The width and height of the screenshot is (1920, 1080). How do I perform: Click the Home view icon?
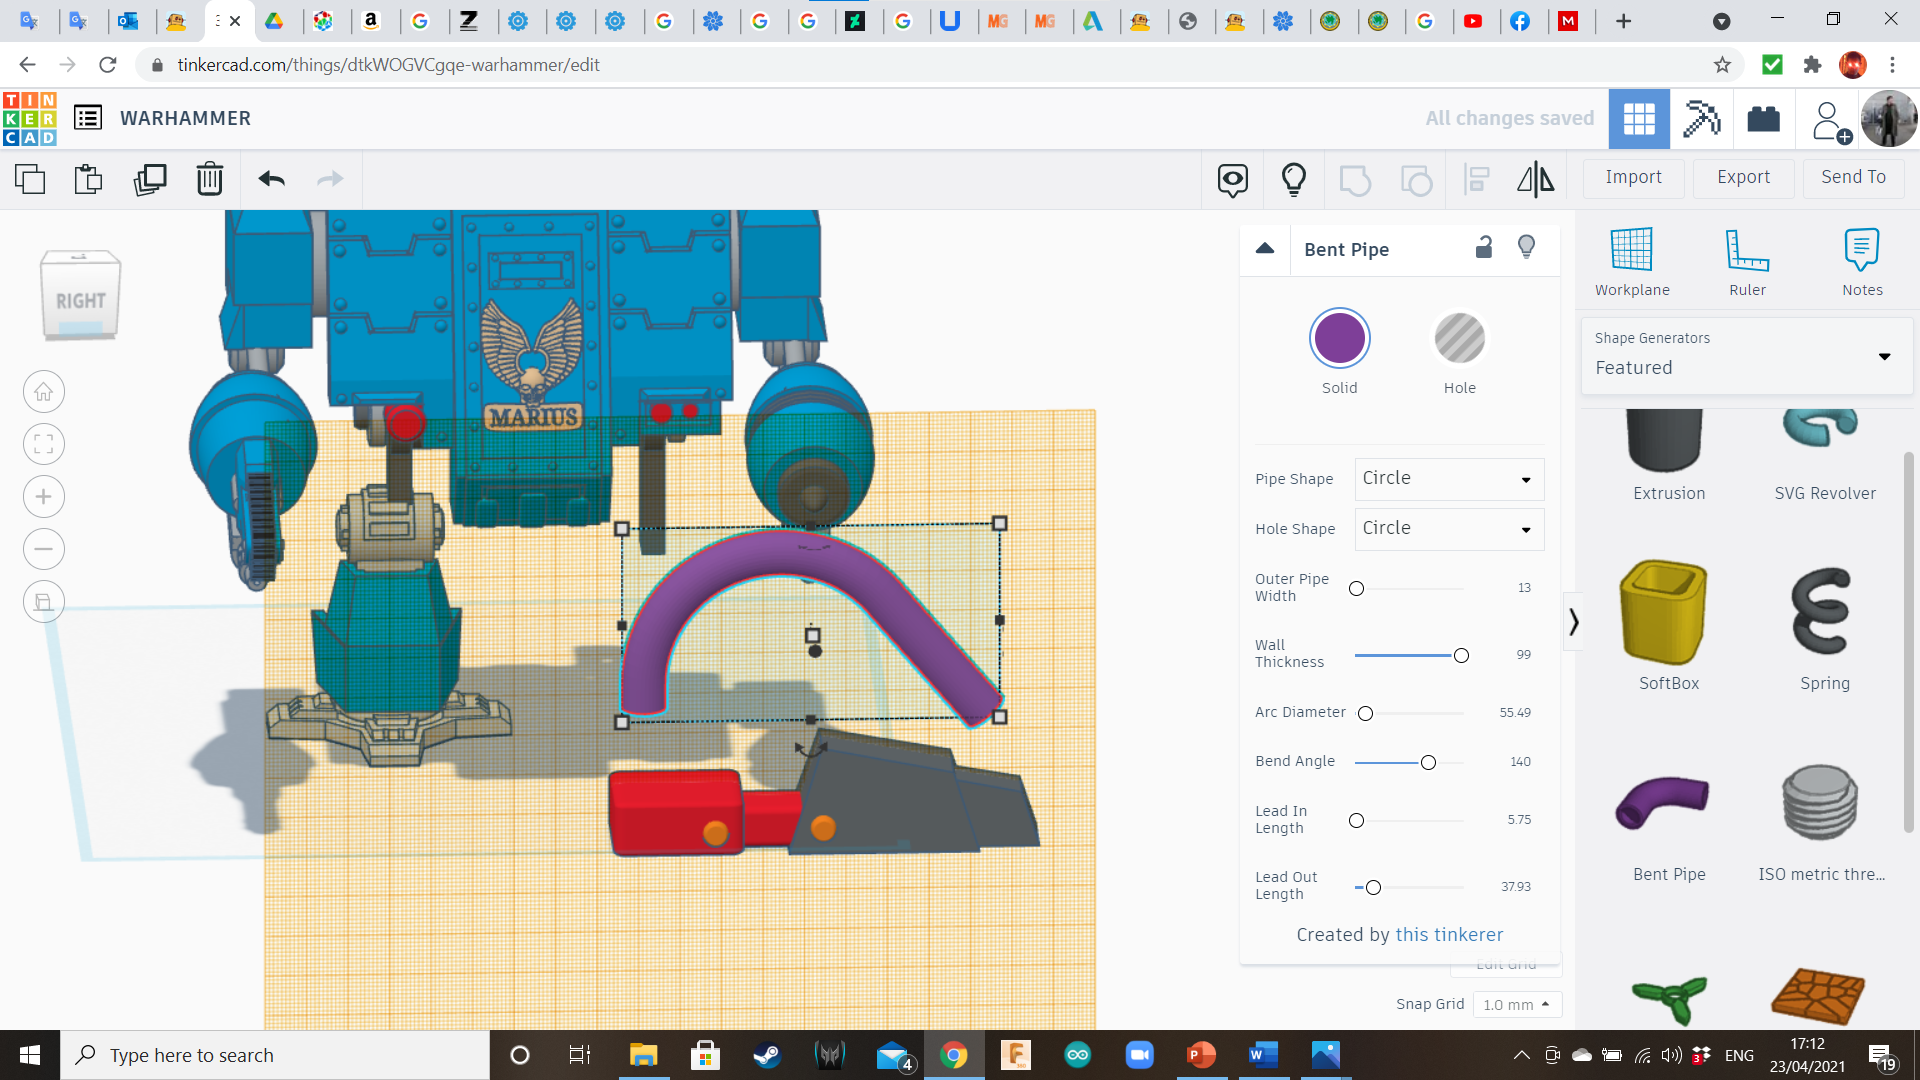click(x=44, y=392)
